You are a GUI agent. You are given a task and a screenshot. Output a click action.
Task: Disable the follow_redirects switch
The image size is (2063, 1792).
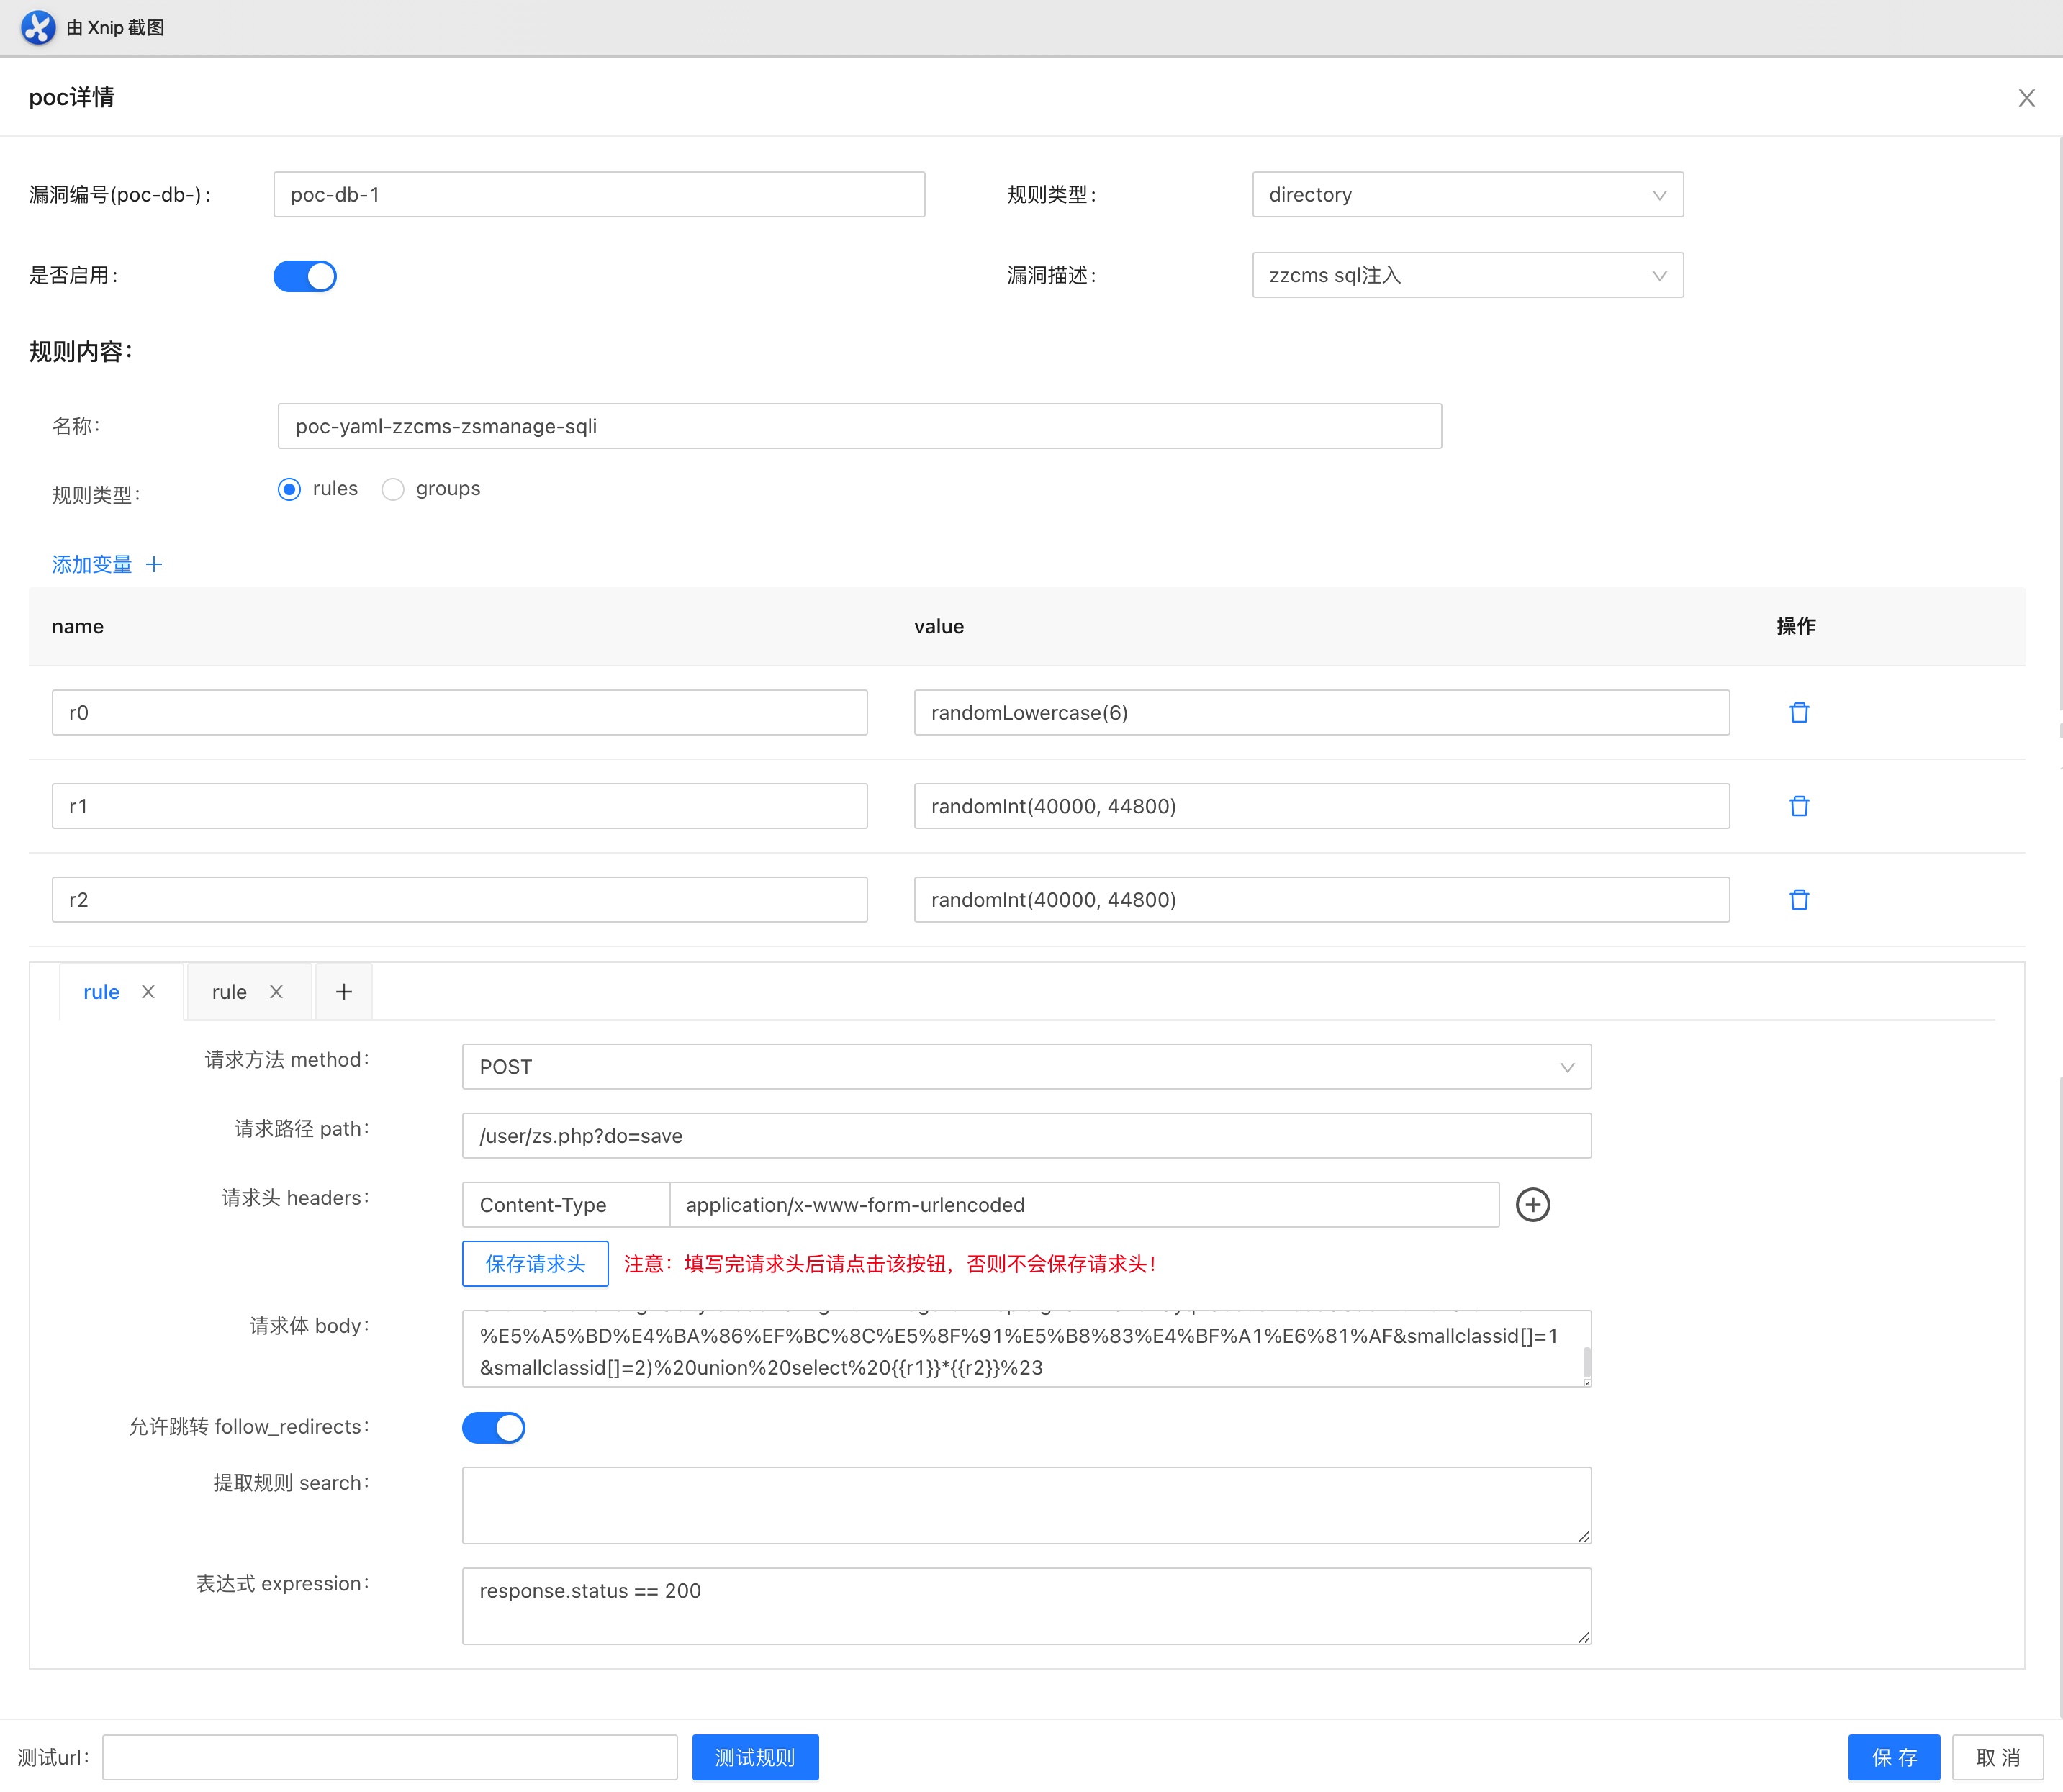pyautogui.click(x=493, y=1427)
